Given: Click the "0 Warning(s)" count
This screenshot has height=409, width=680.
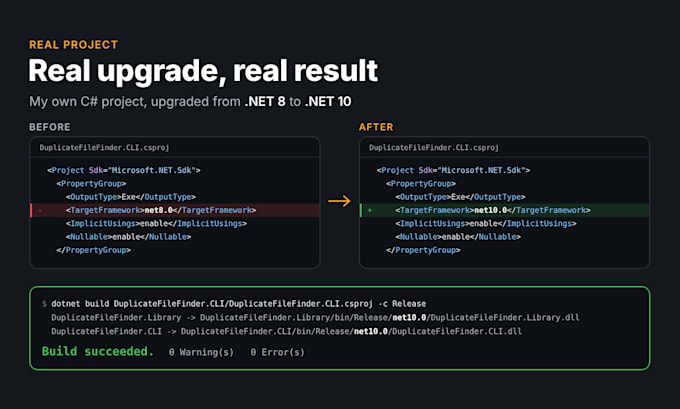Looking at the screenshot, I should click(201, 352).
